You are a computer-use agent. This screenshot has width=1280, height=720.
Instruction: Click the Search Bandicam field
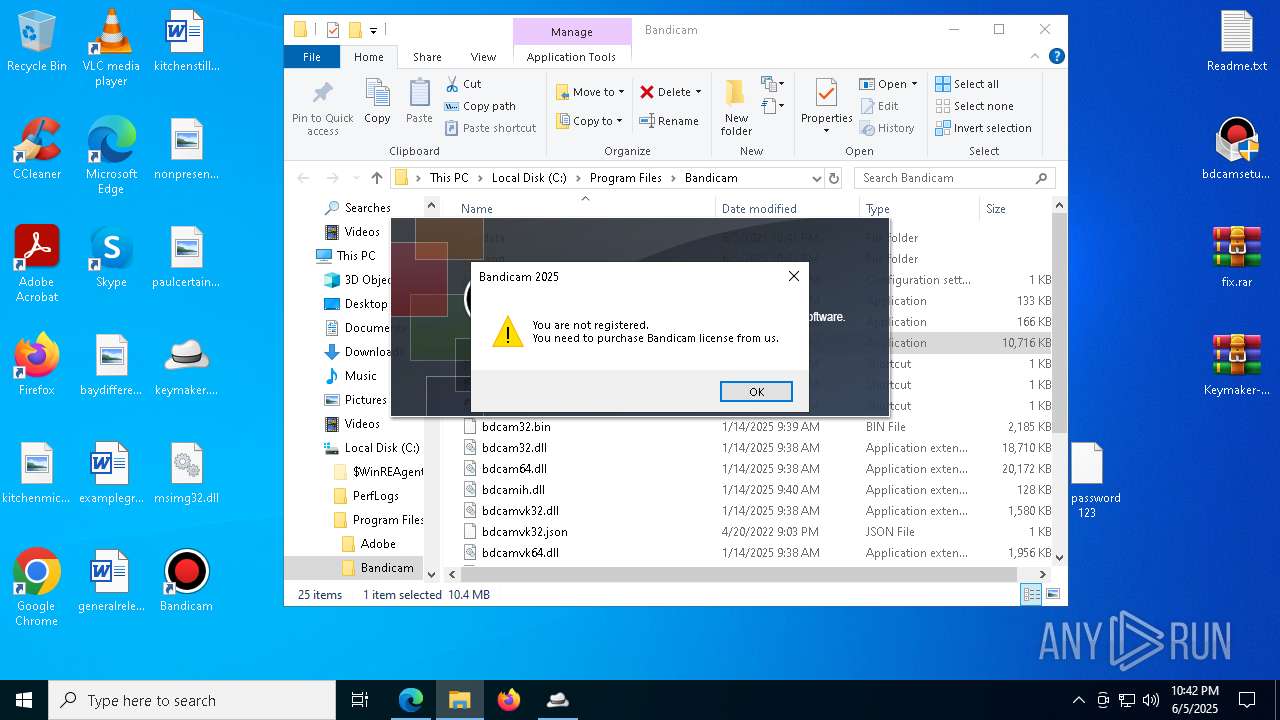pos(954,178)
